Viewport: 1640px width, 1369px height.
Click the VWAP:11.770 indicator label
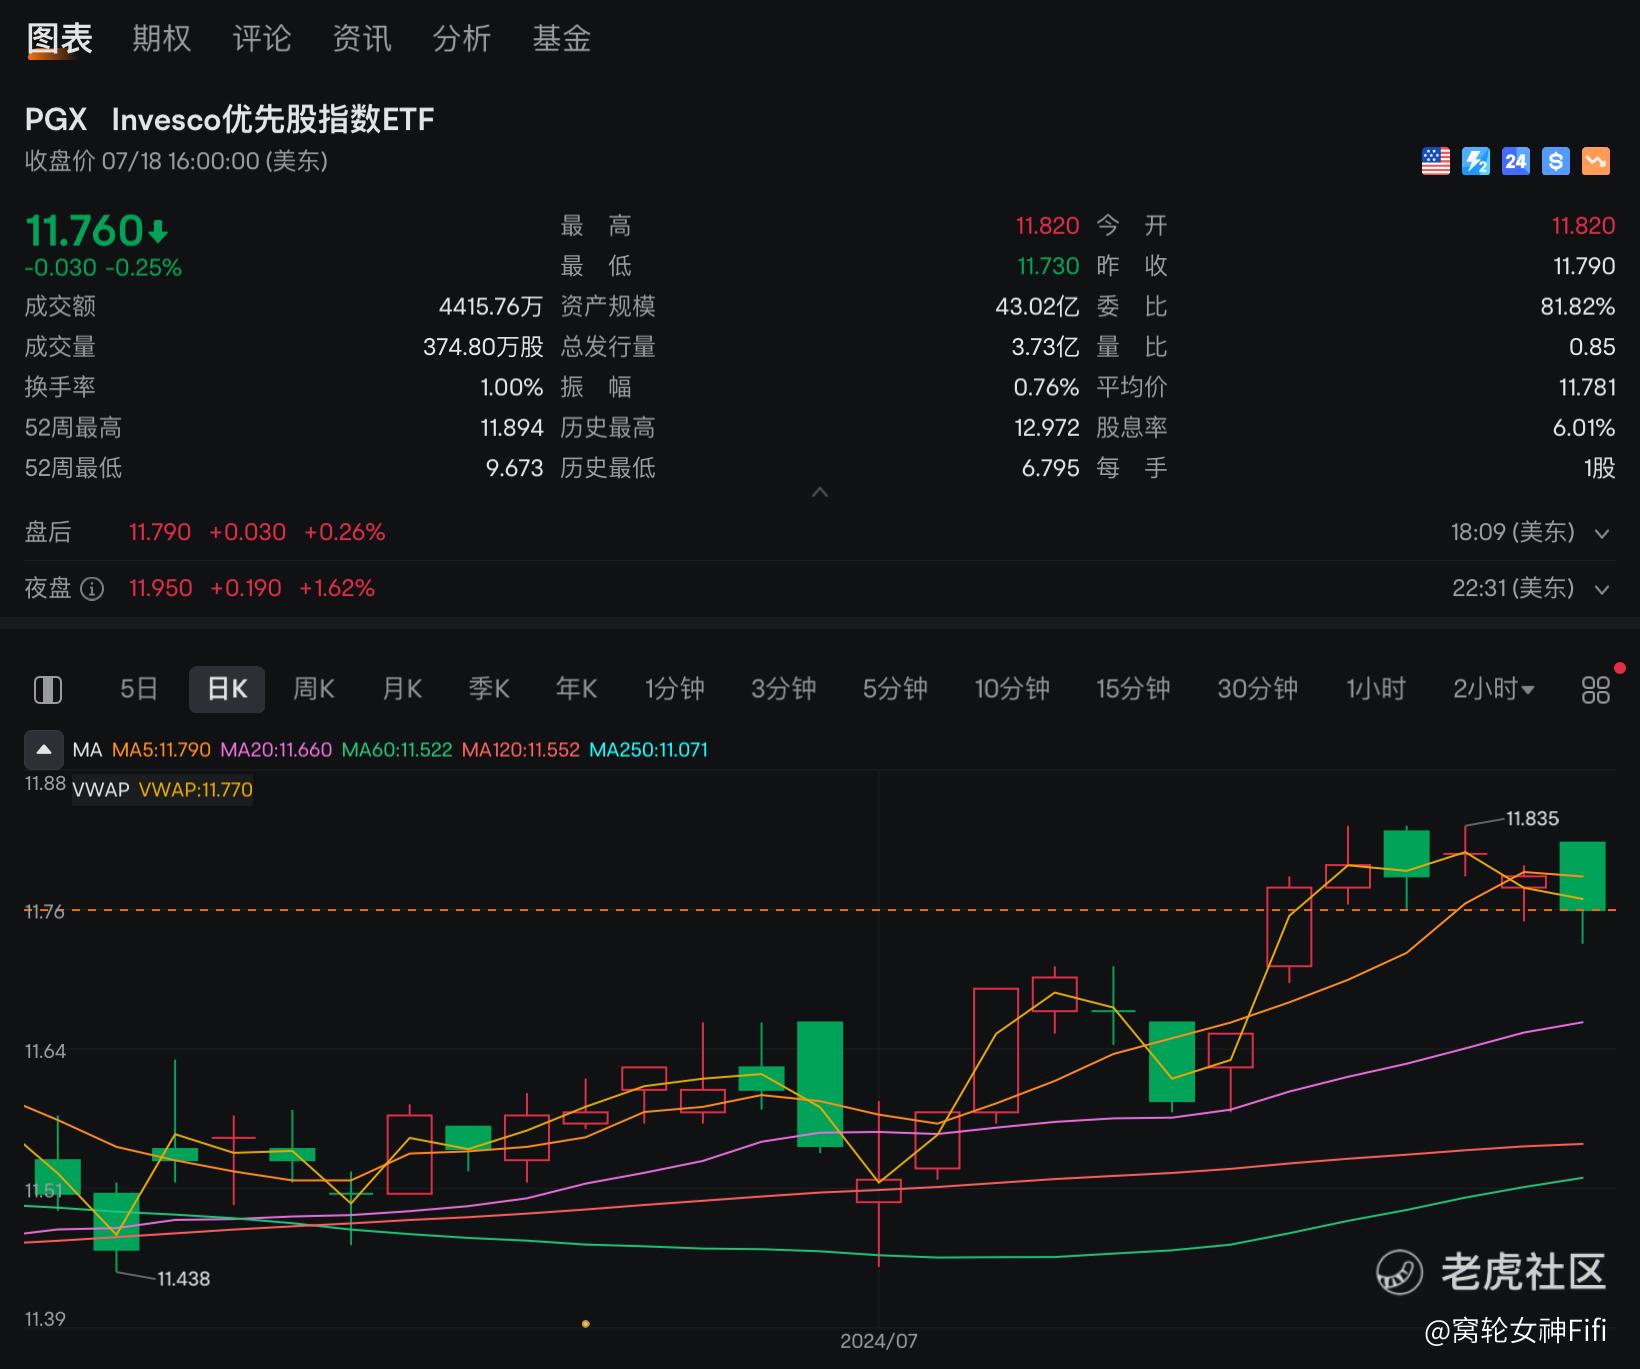[196, 790]
